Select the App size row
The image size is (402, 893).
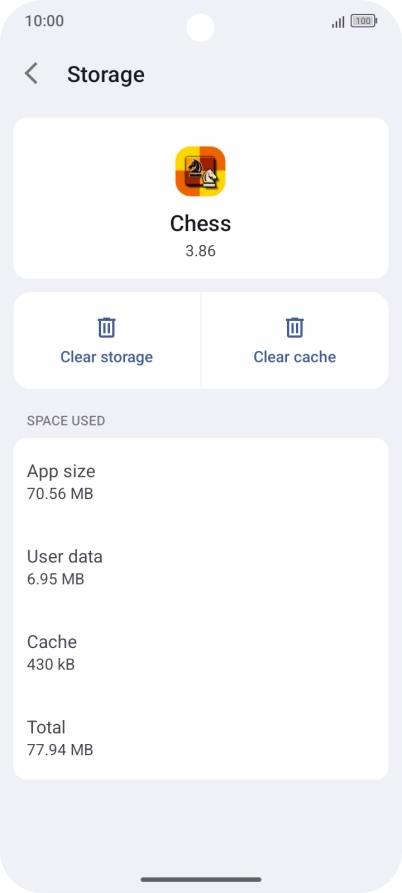coord(200,481)
